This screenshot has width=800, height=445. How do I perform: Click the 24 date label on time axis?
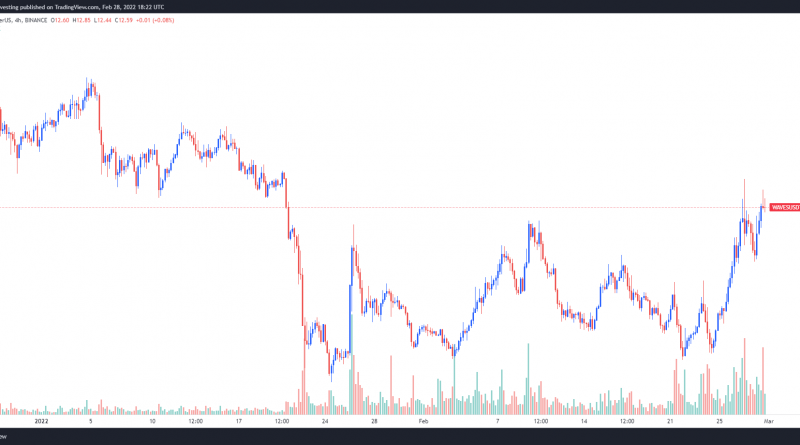[327, 422]
